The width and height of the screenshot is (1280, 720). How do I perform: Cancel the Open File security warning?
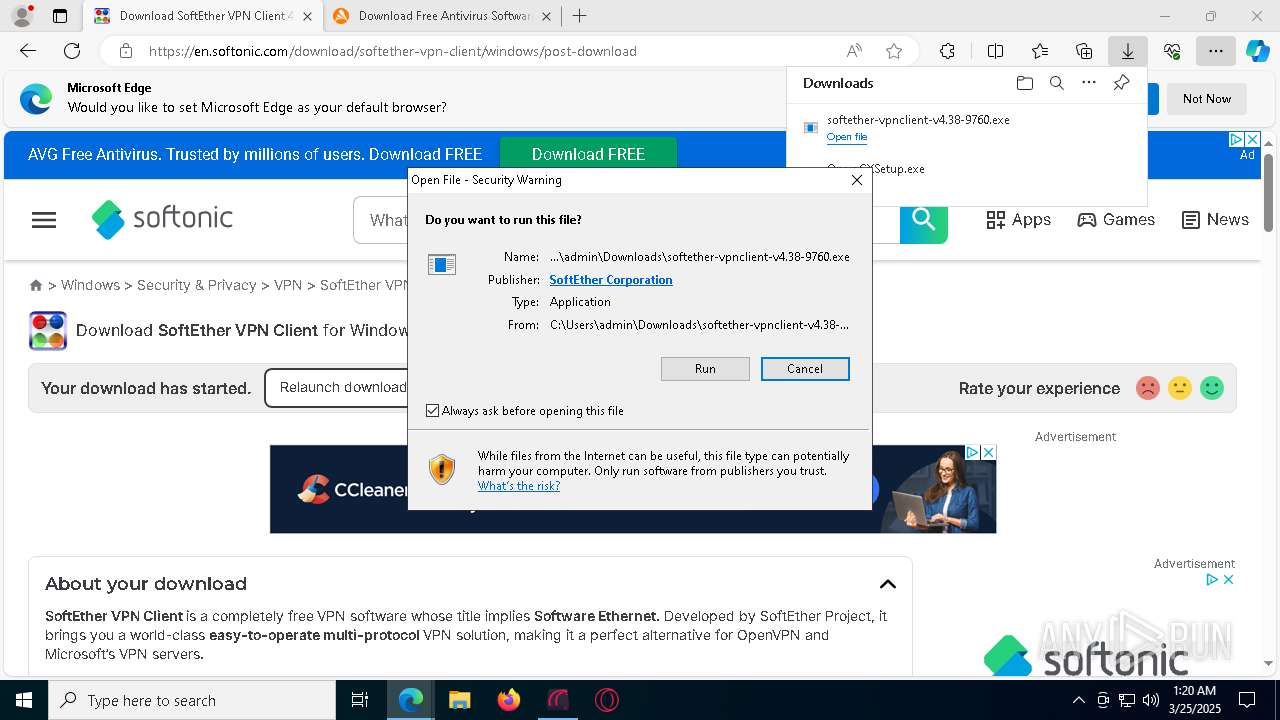pyautogui.click(x=805, y=369)
